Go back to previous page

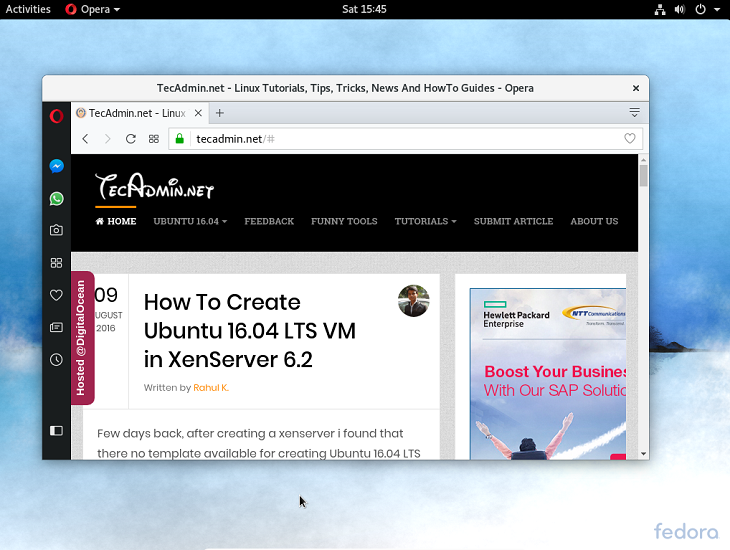(x=85, y=139)
